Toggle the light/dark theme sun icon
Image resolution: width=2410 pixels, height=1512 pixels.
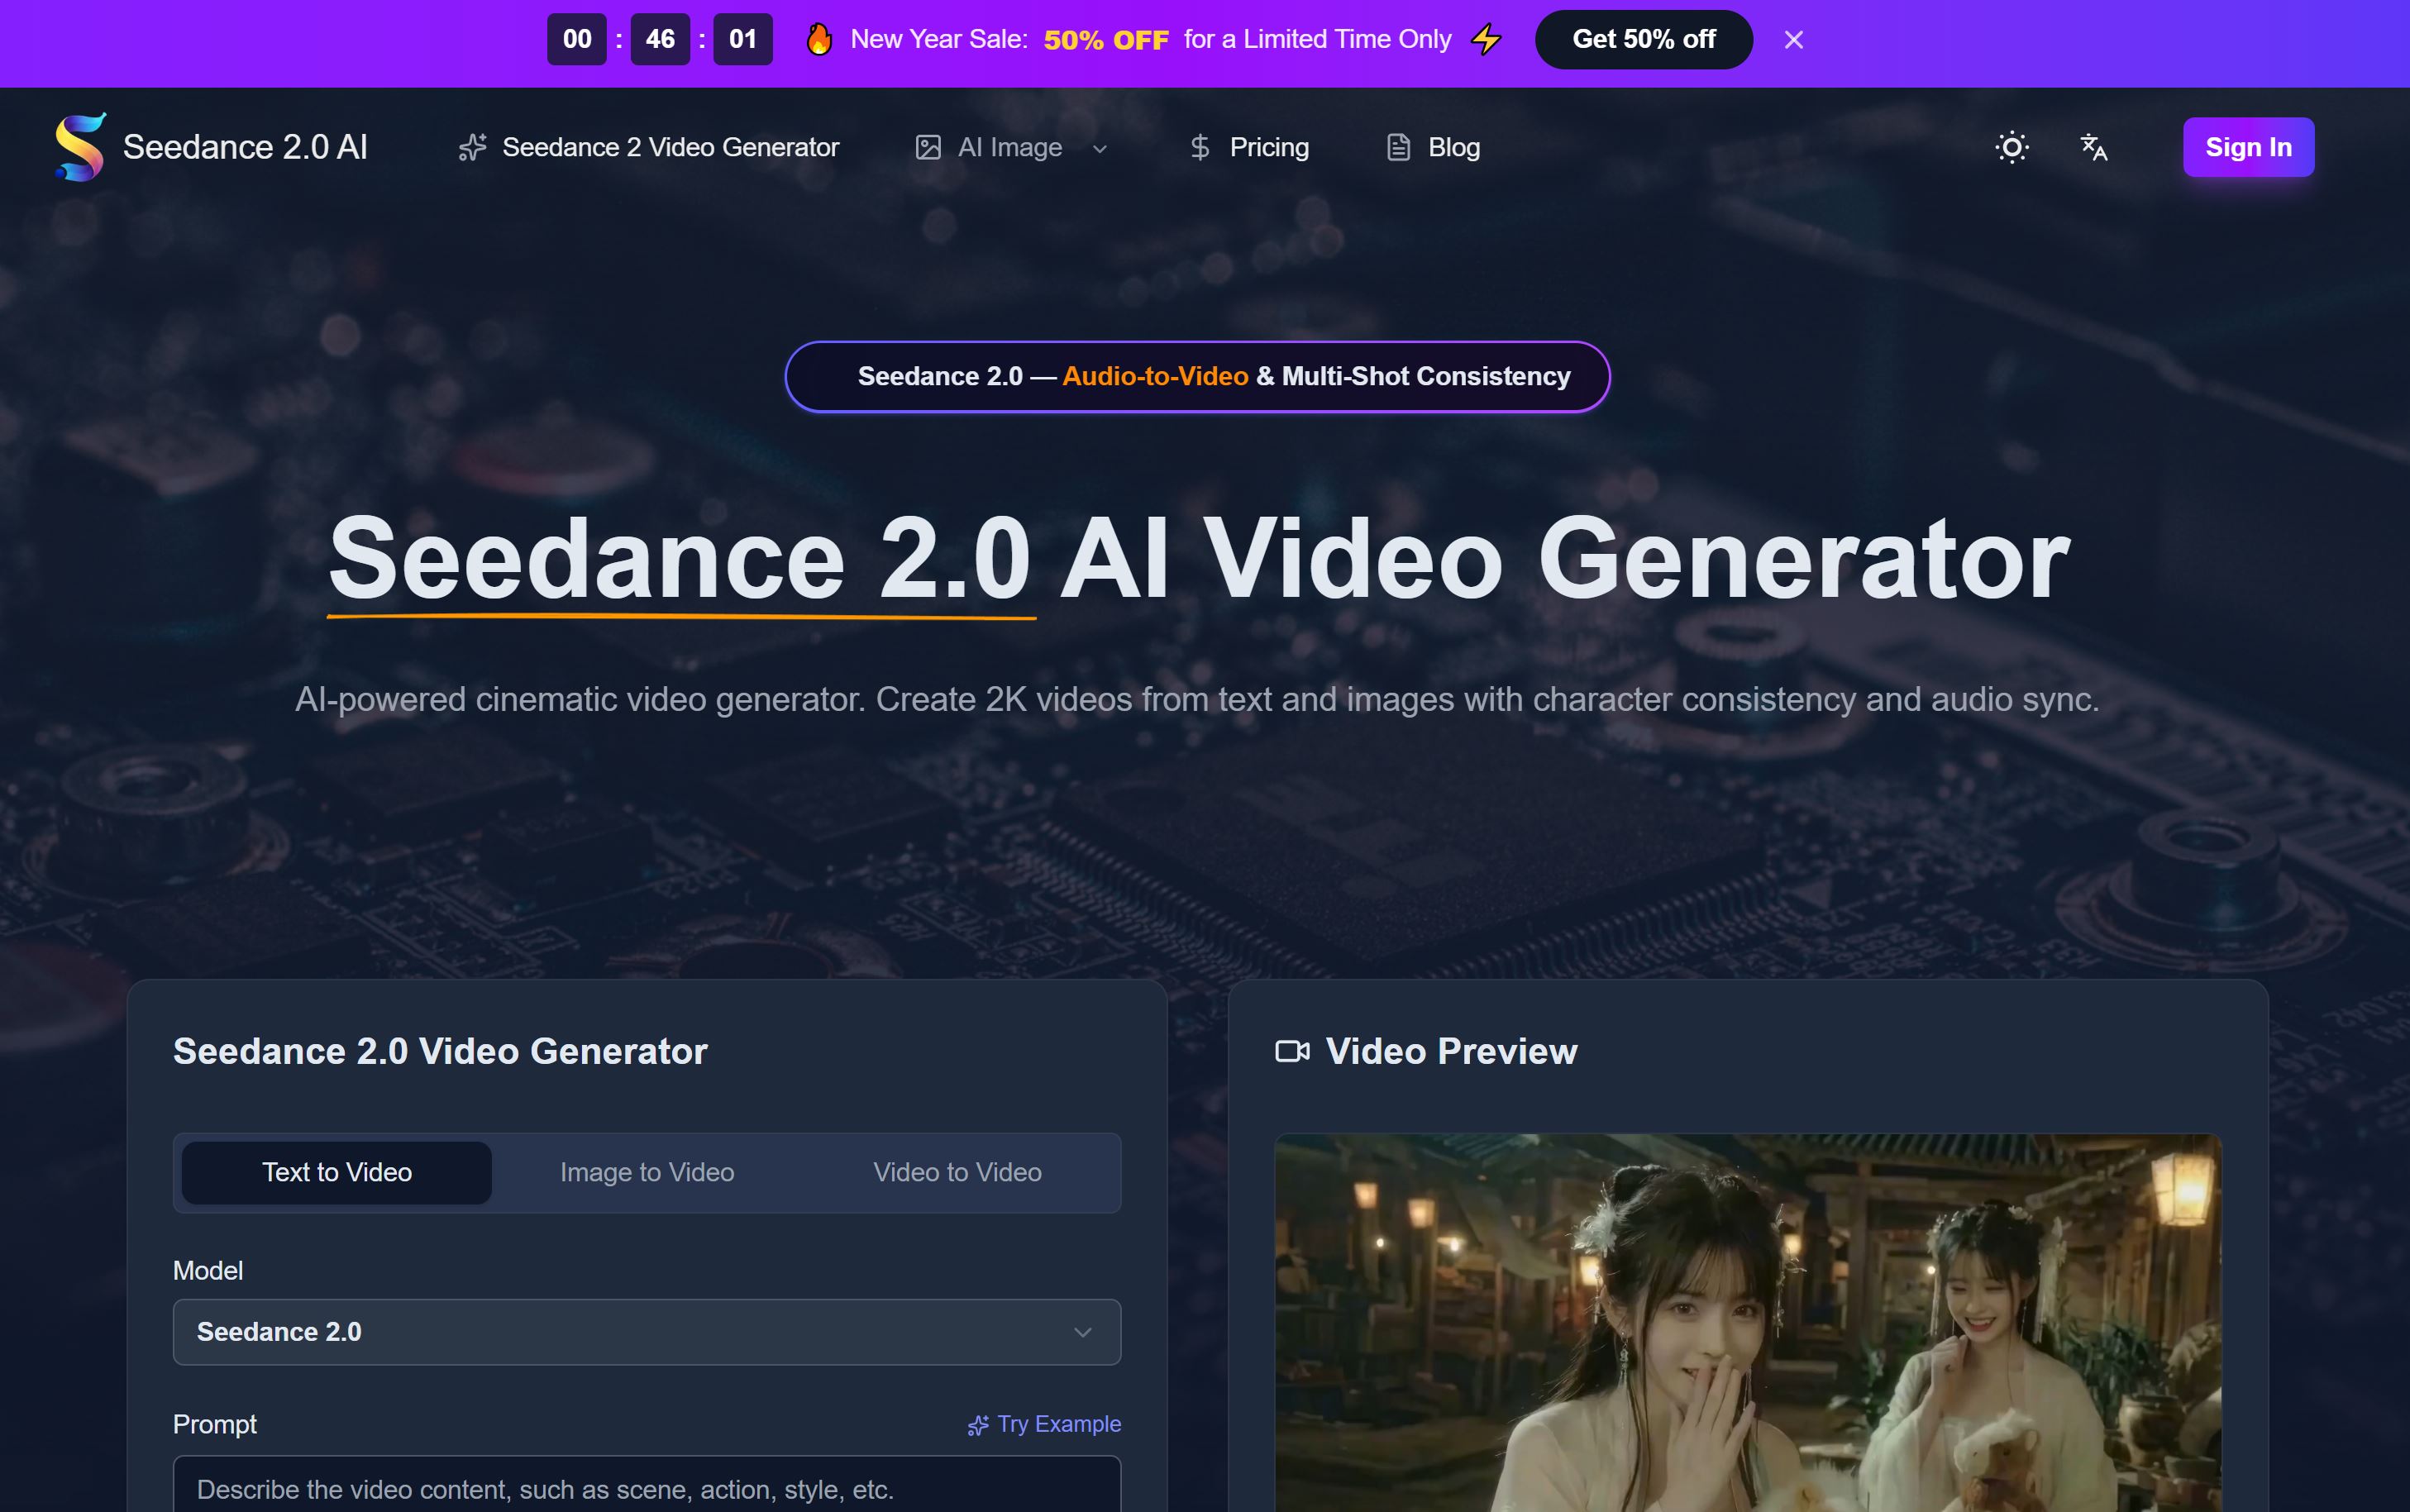pos(2011,147)
